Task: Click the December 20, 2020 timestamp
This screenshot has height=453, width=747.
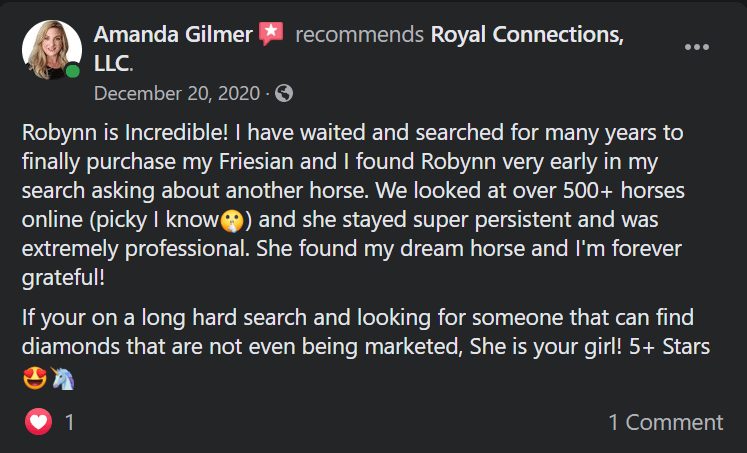Action: click(x=177, y=93)
